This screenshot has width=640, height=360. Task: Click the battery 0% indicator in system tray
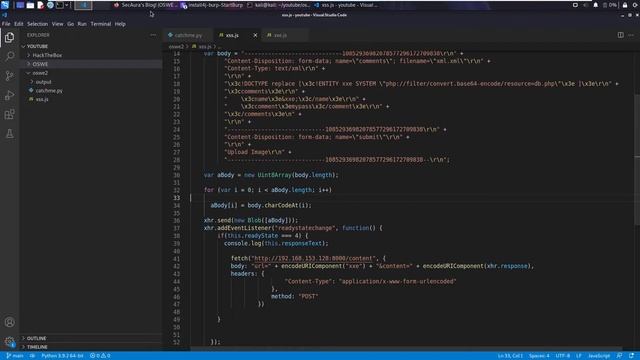click(610, 5)
